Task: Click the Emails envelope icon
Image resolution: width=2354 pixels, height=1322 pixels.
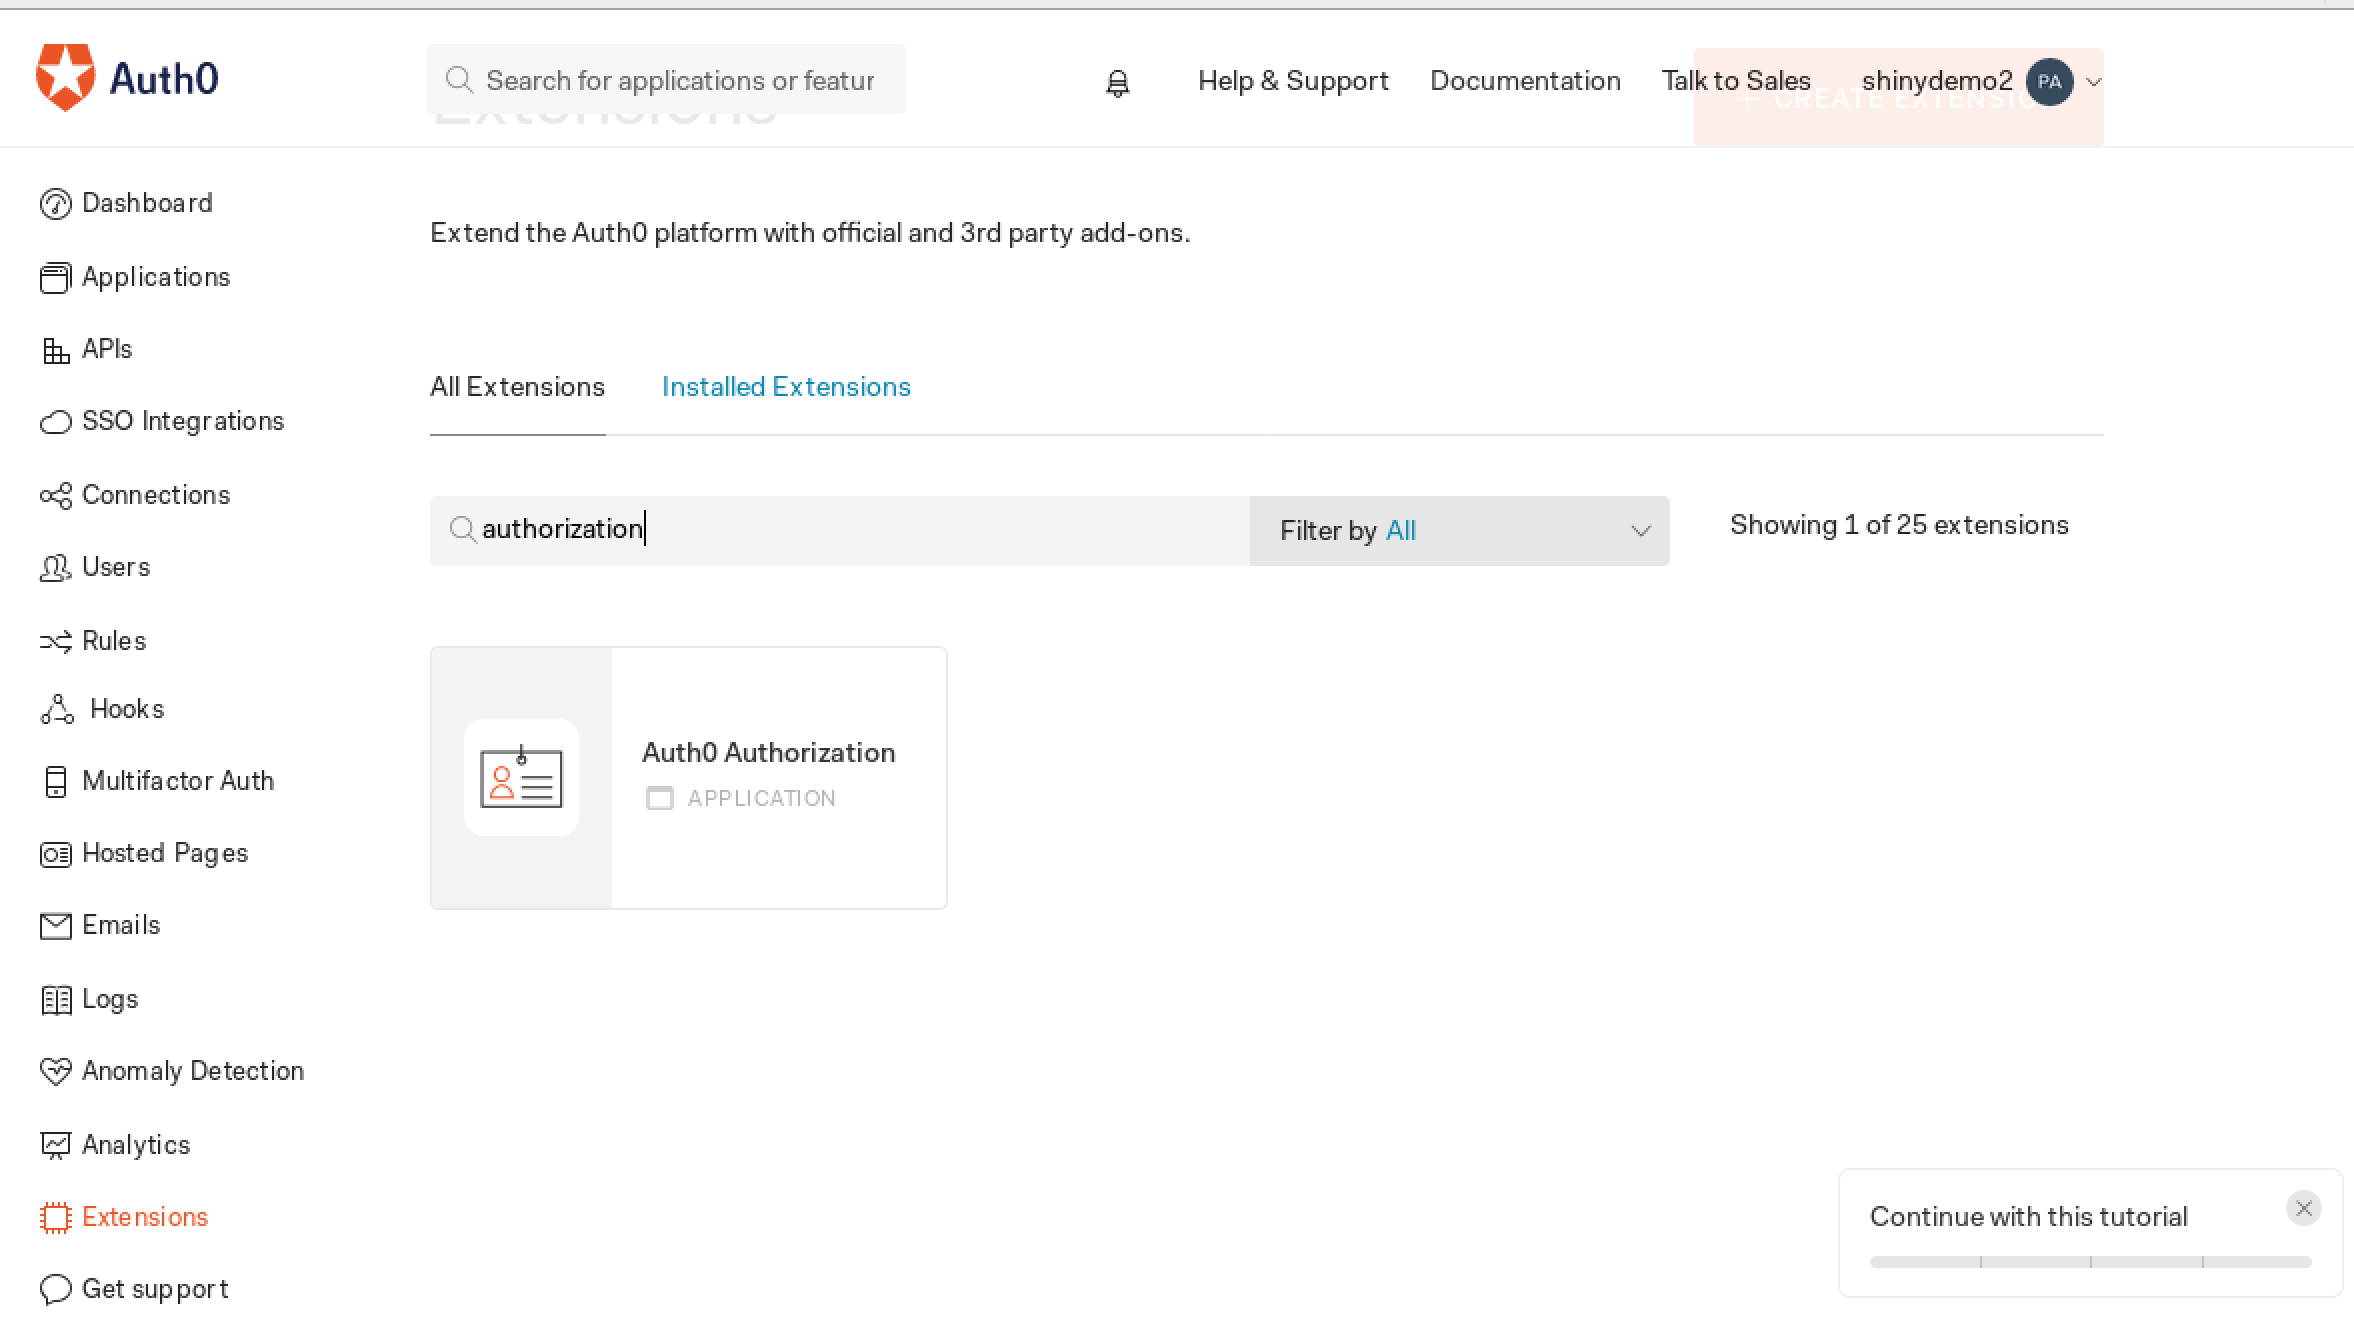Action: pyautogui.click(x=55, y=926)
